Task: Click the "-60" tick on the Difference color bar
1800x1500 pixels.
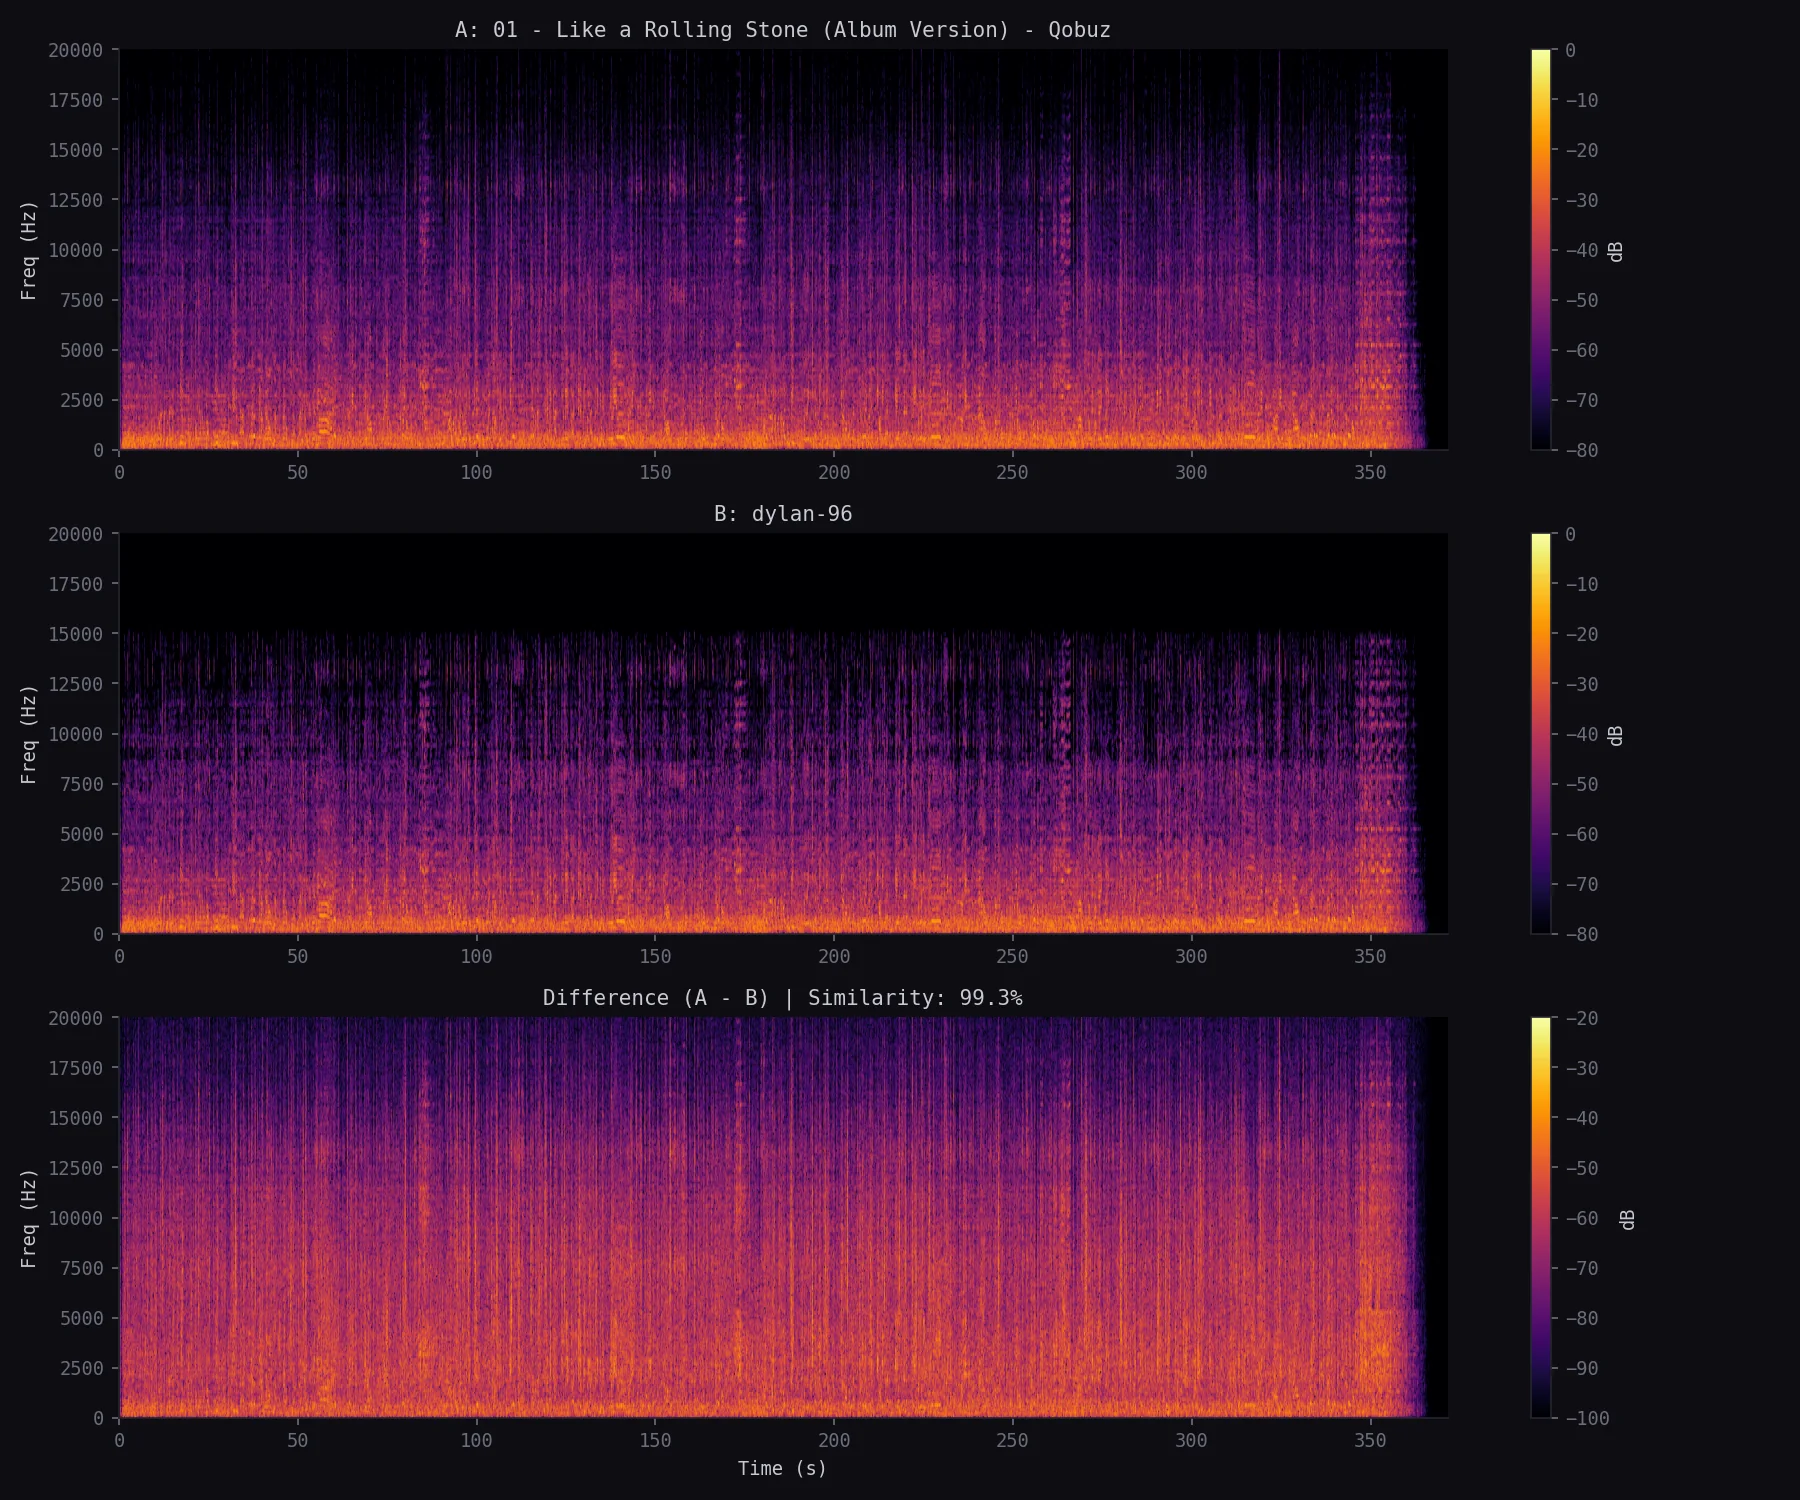Action: pos(1581,1218)
